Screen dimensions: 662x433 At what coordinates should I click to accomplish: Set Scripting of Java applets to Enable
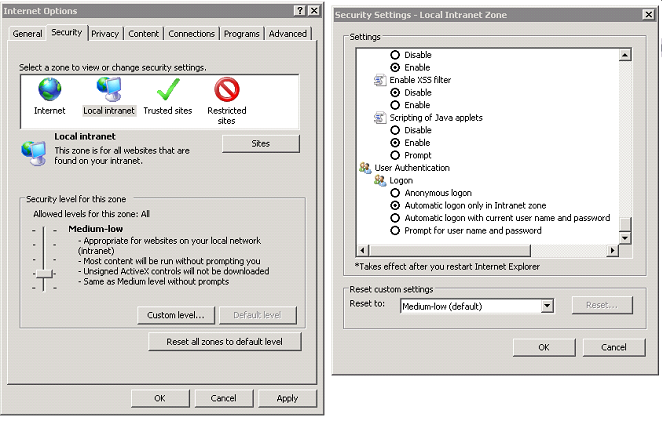(x=395, y=143)
